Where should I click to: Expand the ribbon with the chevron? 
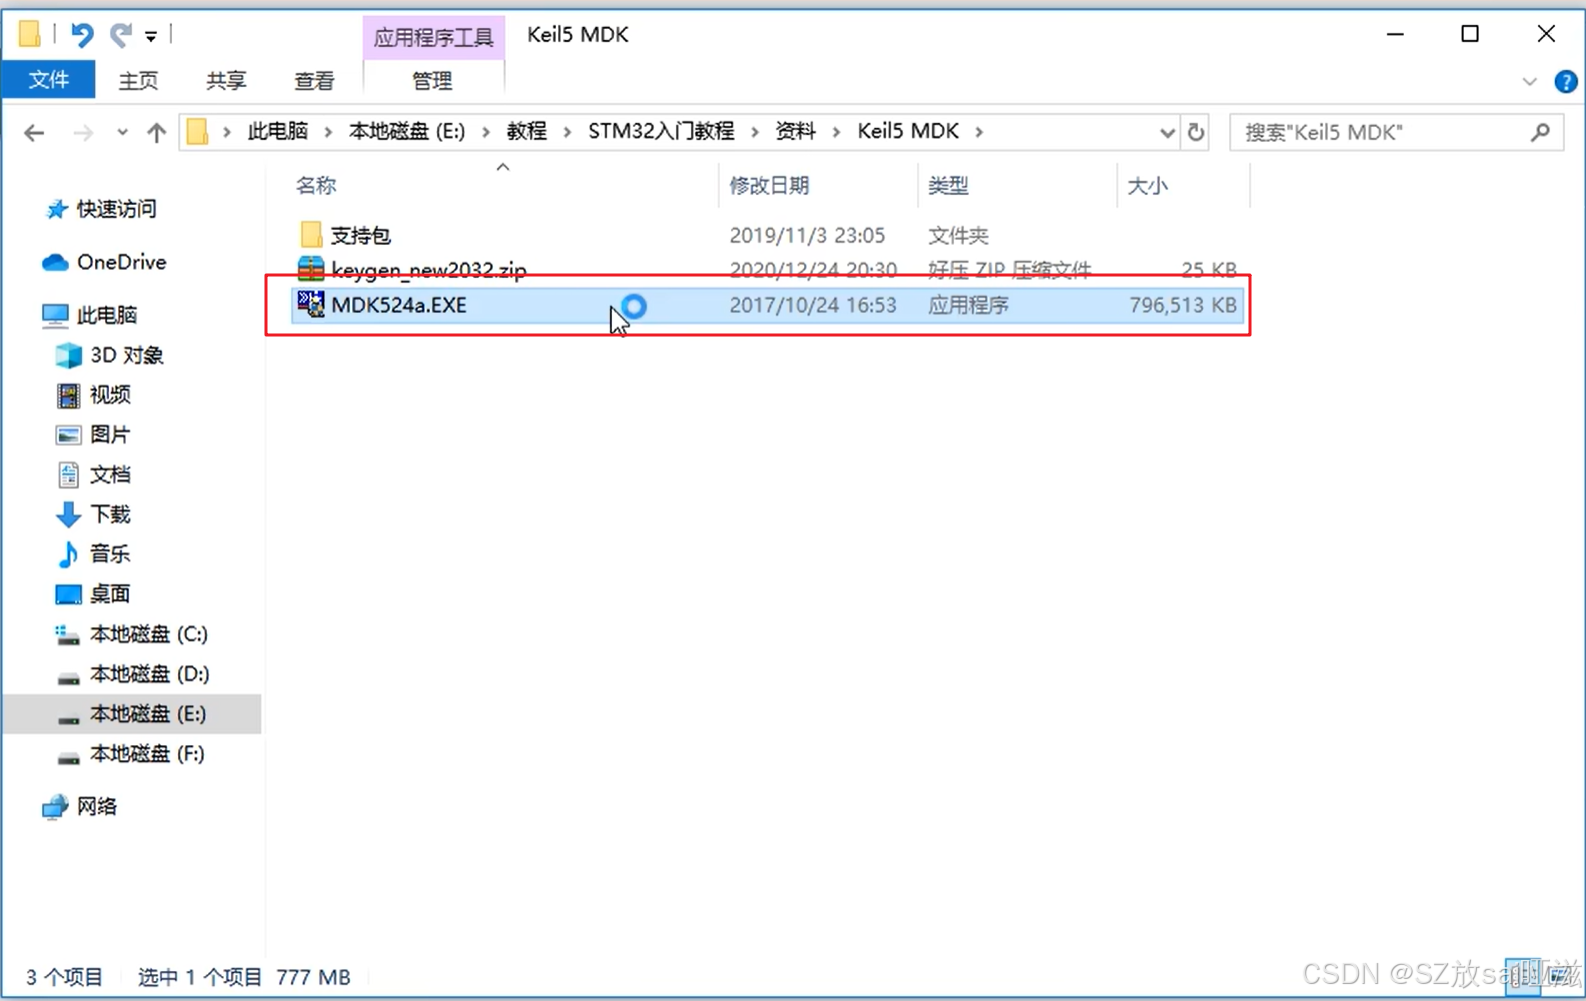tap(1529, 82)
